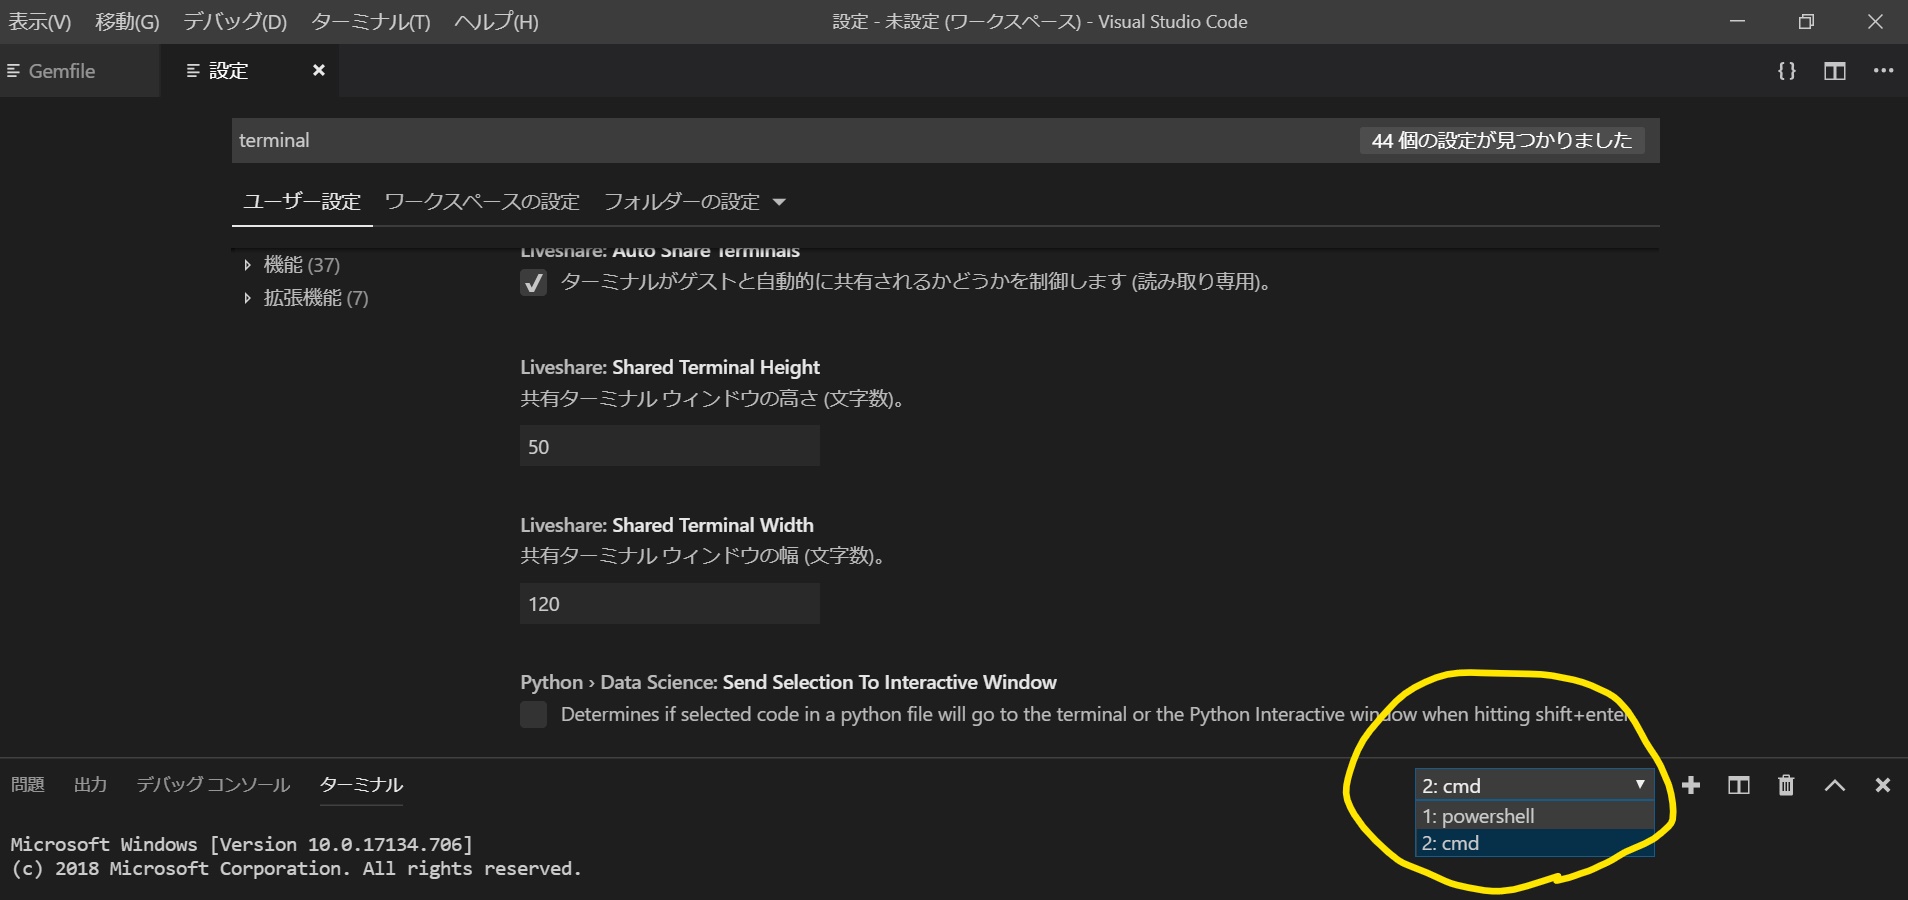
Task: Close the terminal panel with the X icon
Action: [1884, 785]
